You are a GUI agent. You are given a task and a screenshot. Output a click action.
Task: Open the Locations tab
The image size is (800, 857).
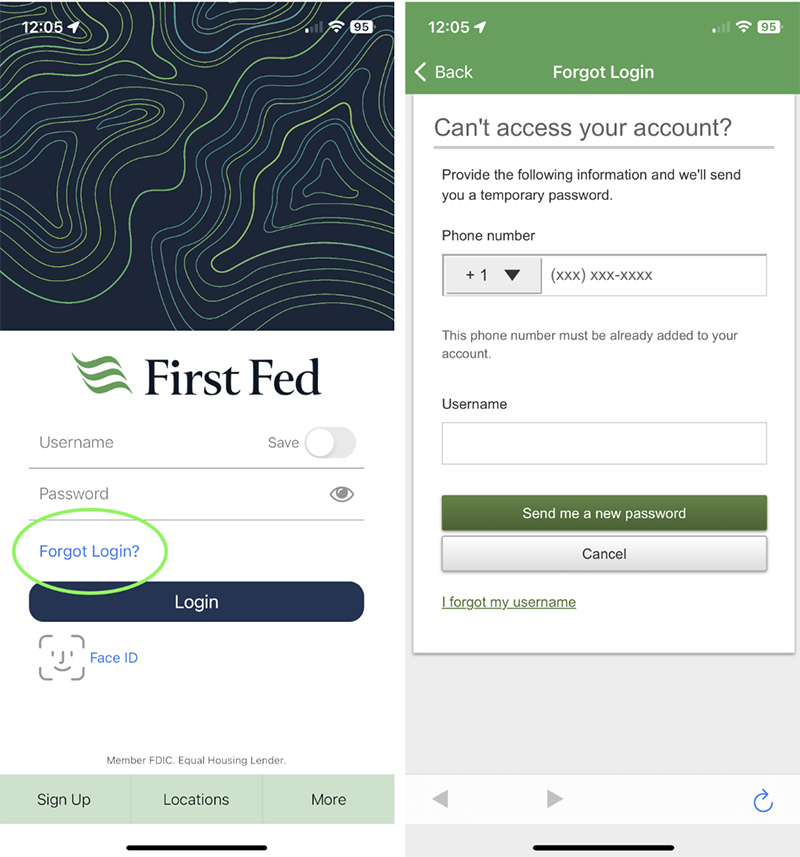(196, 800)
